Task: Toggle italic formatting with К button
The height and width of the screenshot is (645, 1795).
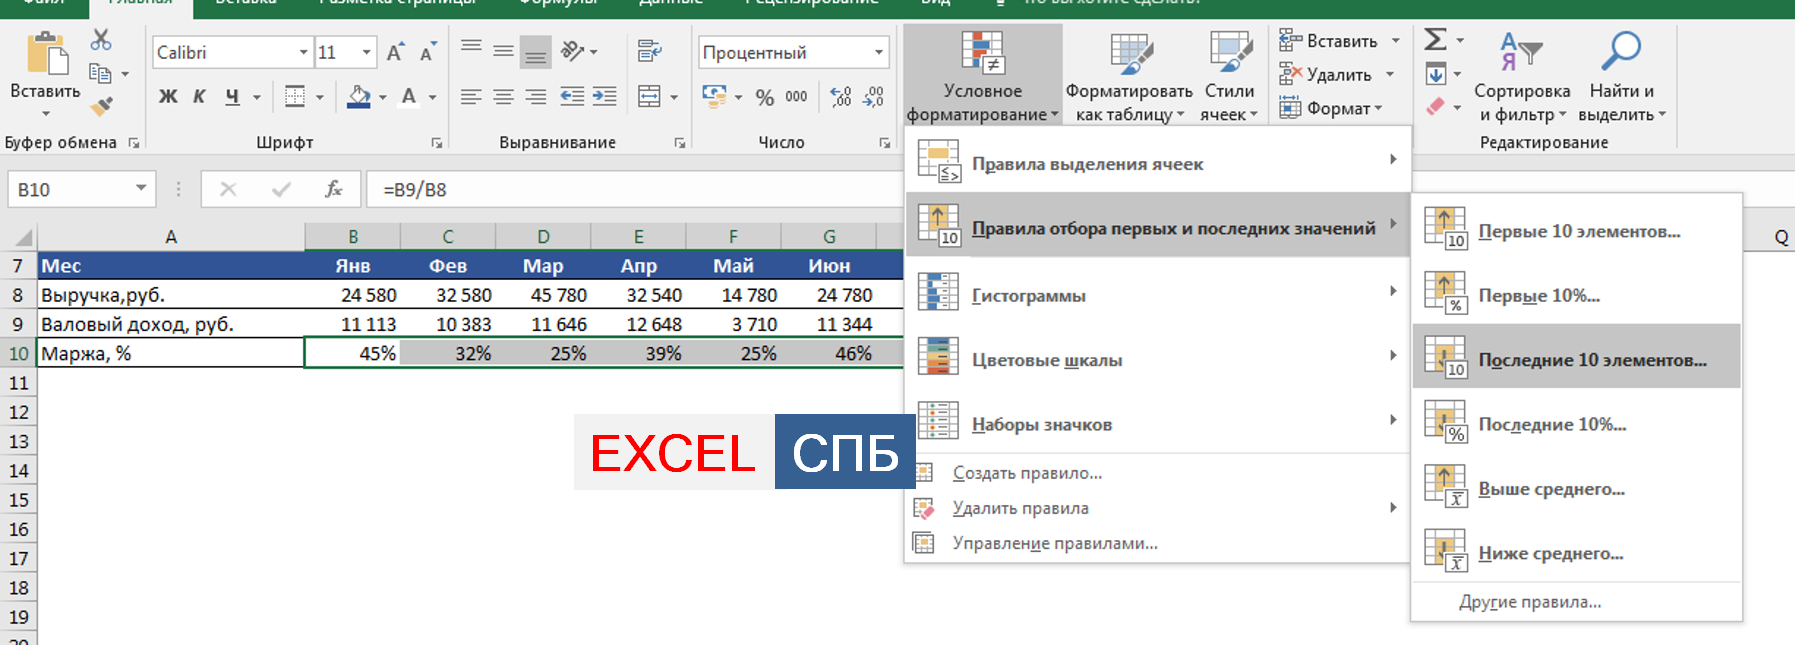Action: [199, 97]
